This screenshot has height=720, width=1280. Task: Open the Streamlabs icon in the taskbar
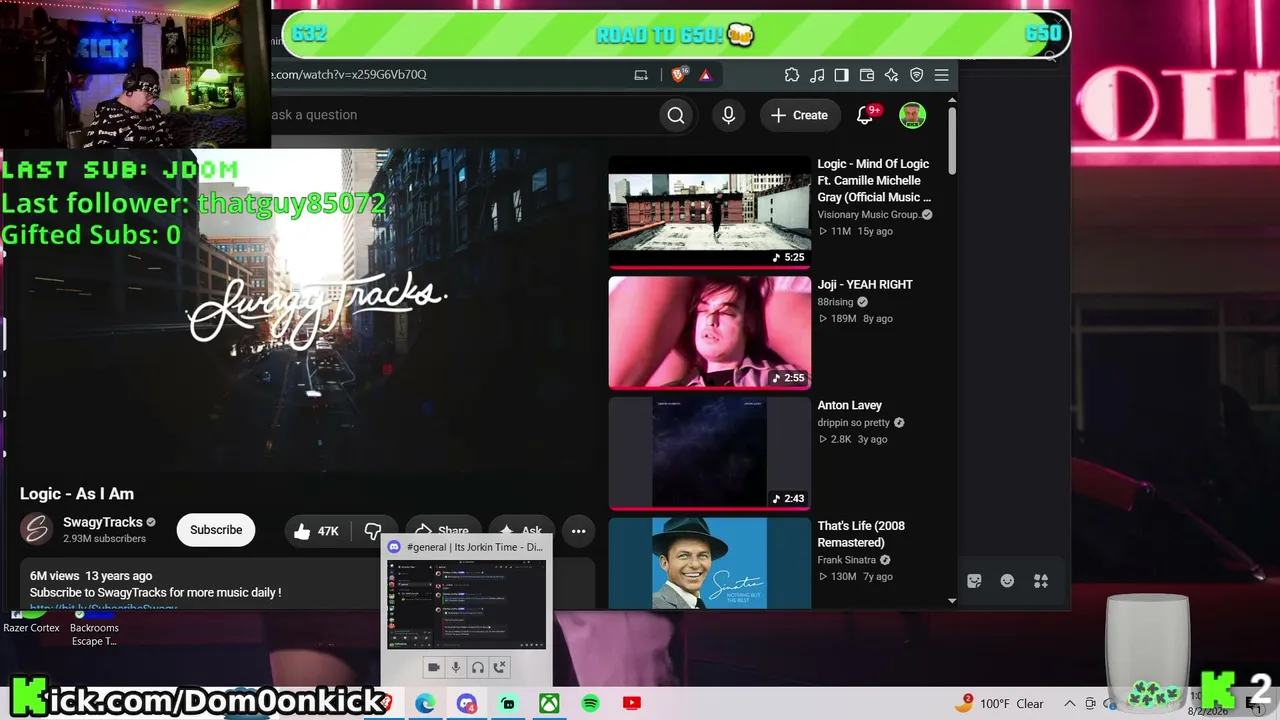point(508,704)
